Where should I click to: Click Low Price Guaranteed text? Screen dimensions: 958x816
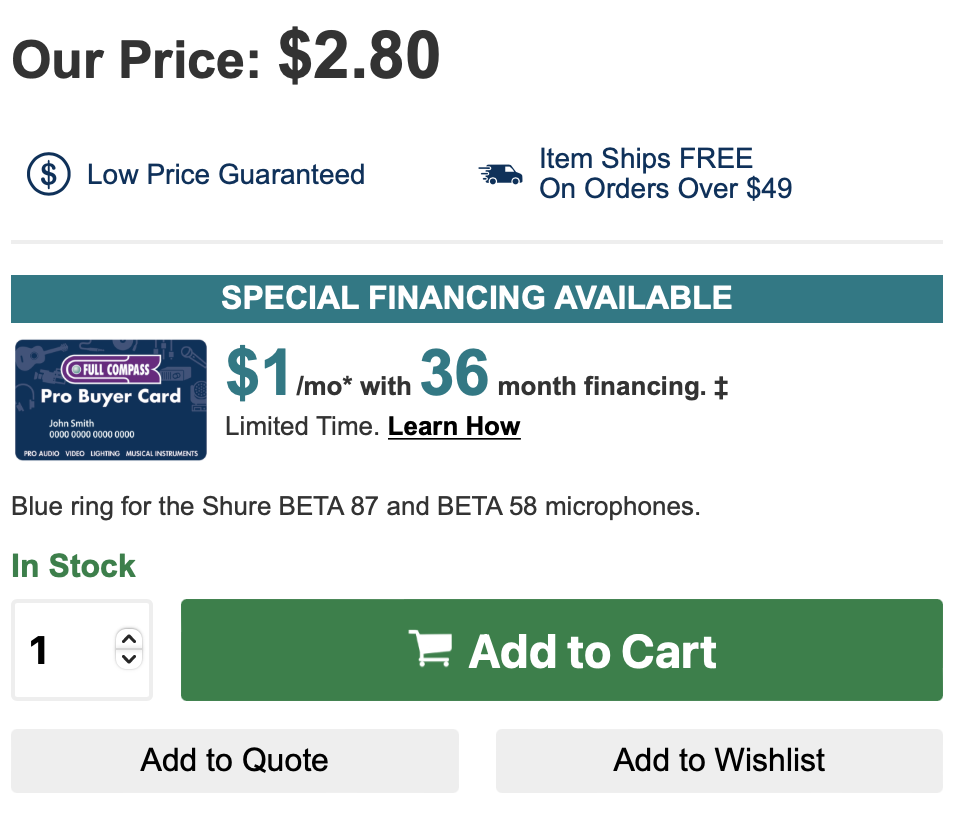pyautogui.click(x=226, y=175)
